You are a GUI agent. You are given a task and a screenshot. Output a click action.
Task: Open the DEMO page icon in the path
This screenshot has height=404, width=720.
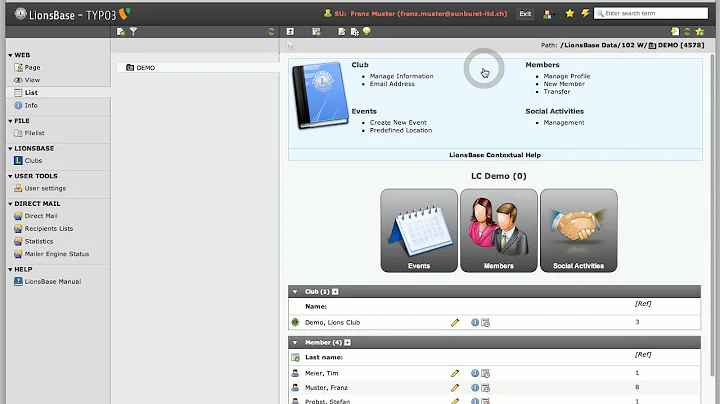[x=652, y=45]
